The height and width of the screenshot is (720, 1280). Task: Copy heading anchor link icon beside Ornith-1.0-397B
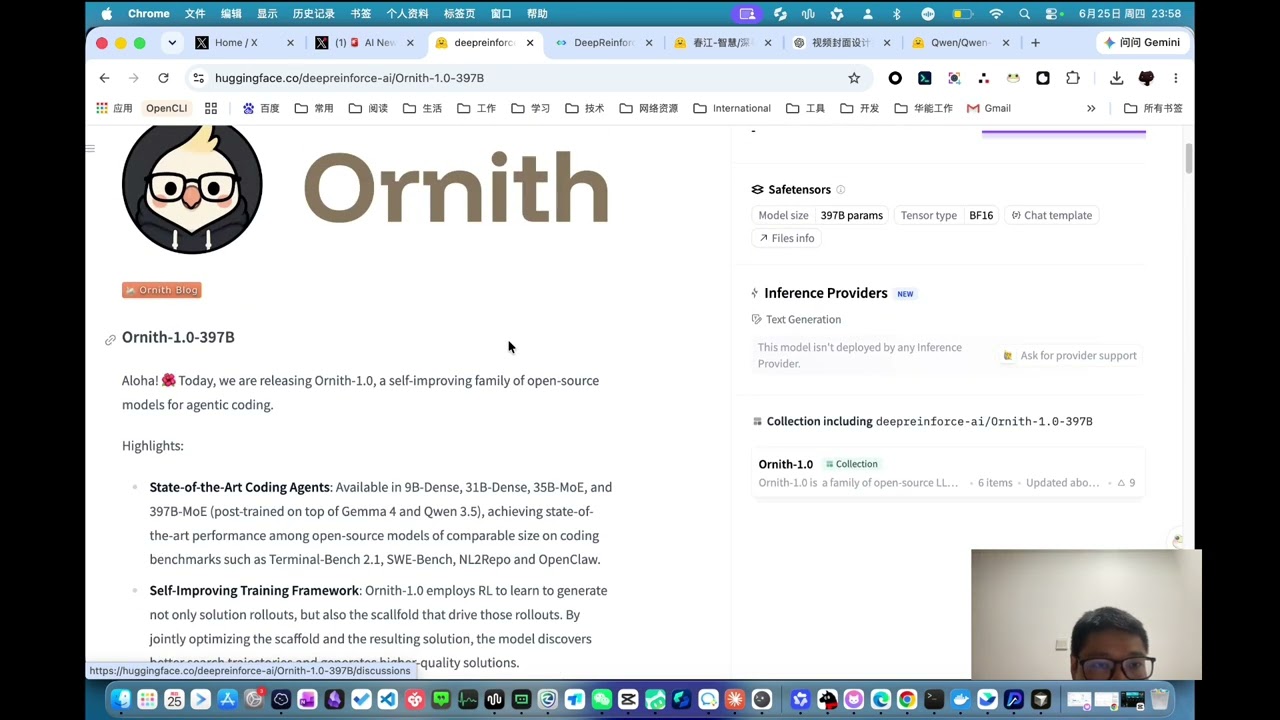click(110, 340)
